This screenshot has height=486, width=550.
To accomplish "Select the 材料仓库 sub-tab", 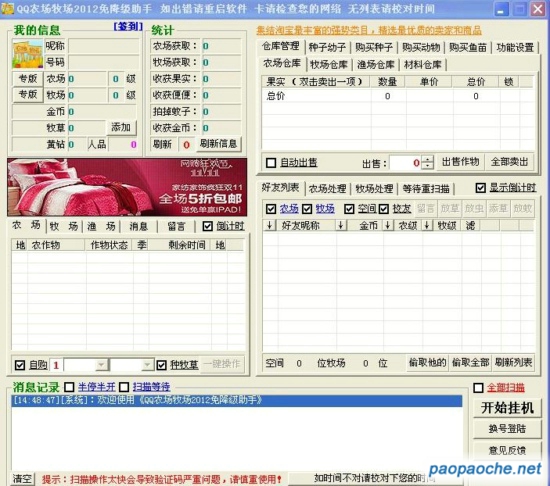I will [423, 65].
